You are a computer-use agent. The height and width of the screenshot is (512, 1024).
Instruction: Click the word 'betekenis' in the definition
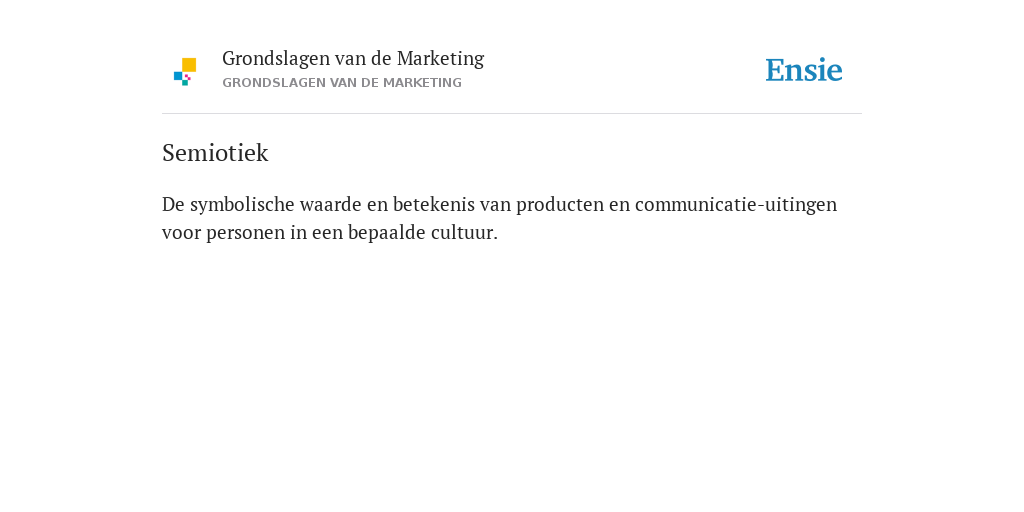coord(434,204)
